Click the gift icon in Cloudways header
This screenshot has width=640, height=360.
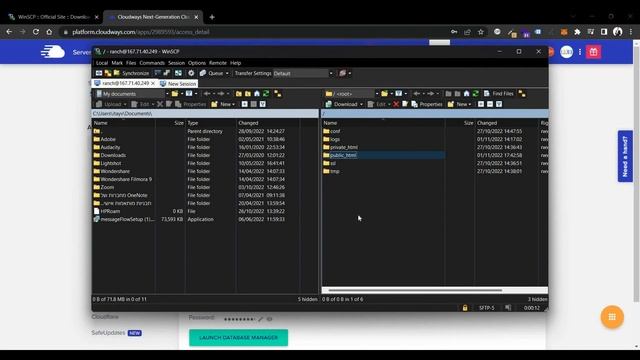pos(593,52)
